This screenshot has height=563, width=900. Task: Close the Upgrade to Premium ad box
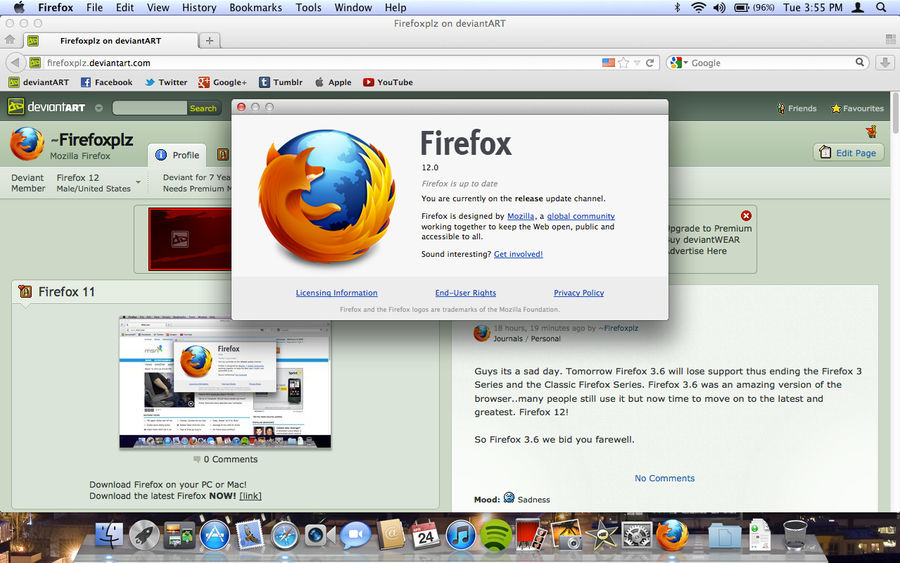point(746,216)
